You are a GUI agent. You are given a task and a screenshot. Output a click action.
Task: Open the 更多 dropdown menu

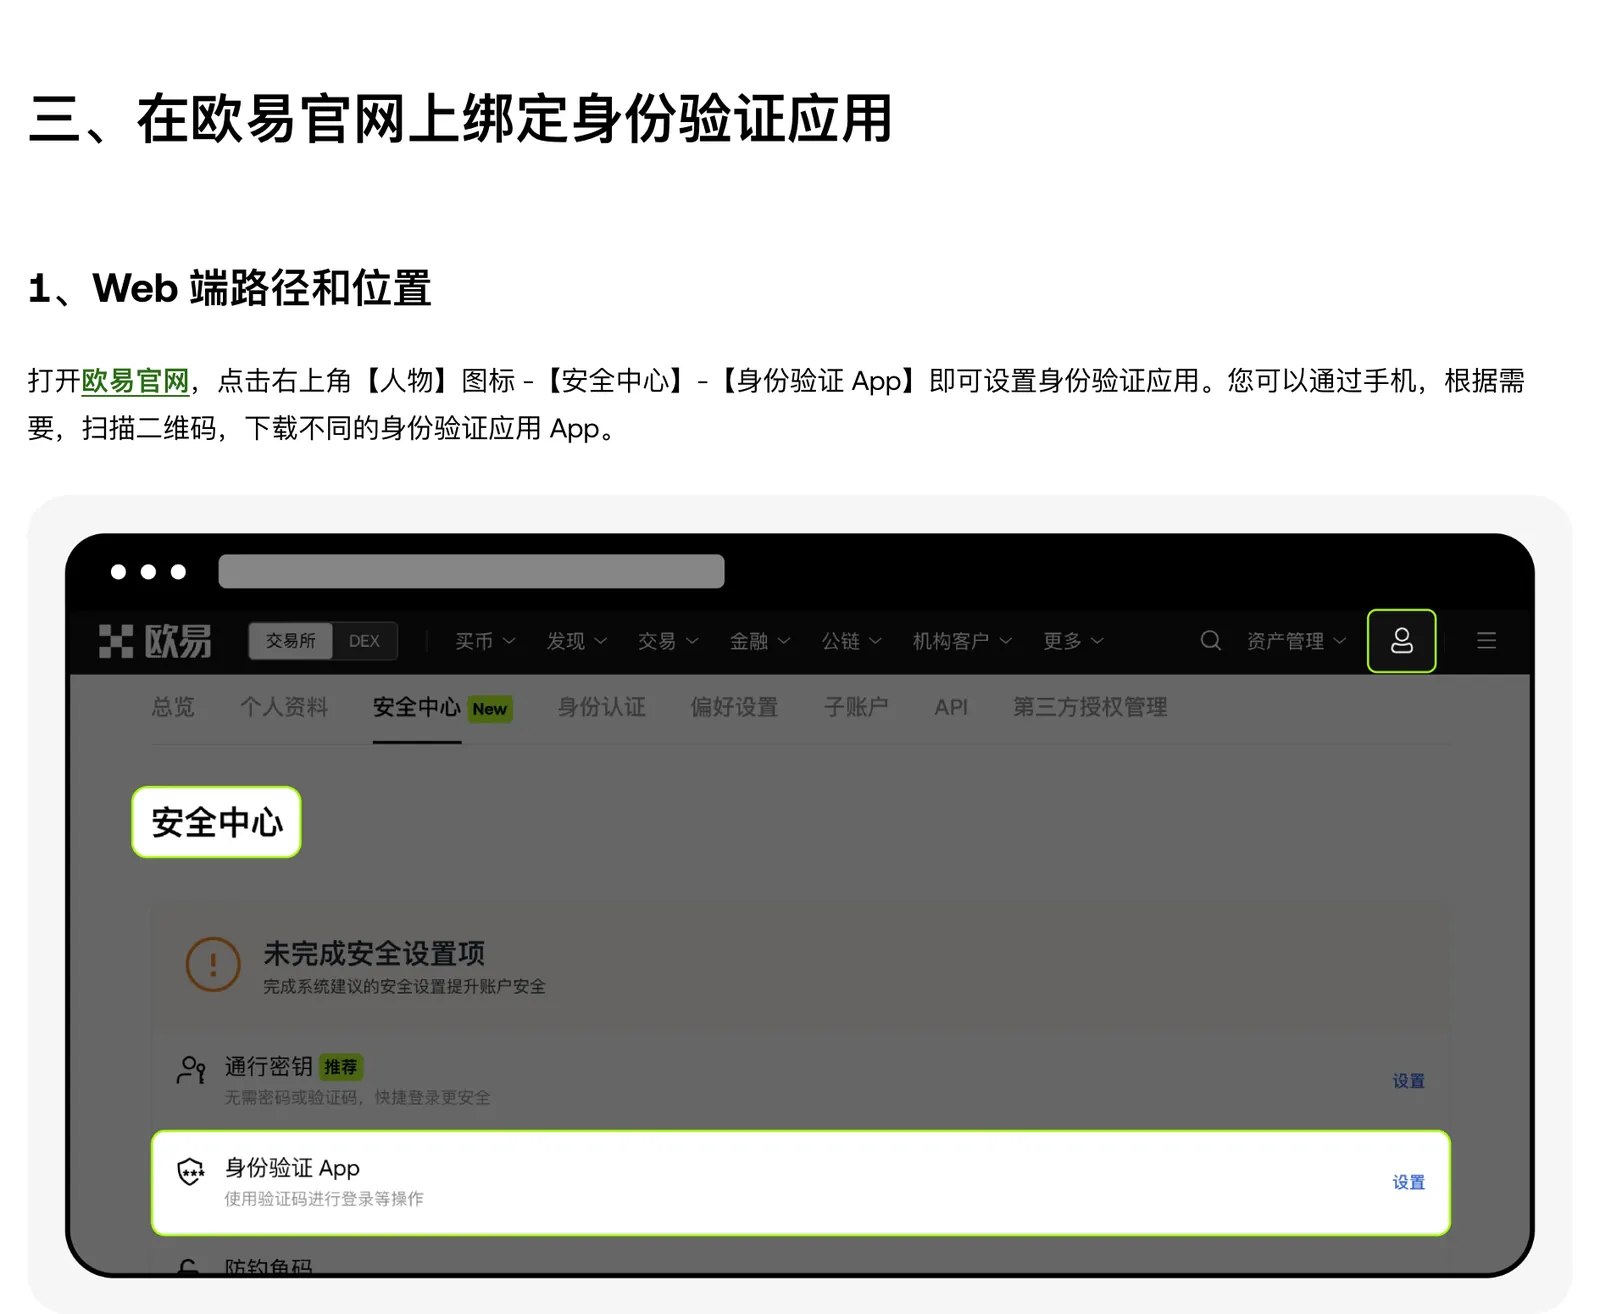(x=1073, y=641)
